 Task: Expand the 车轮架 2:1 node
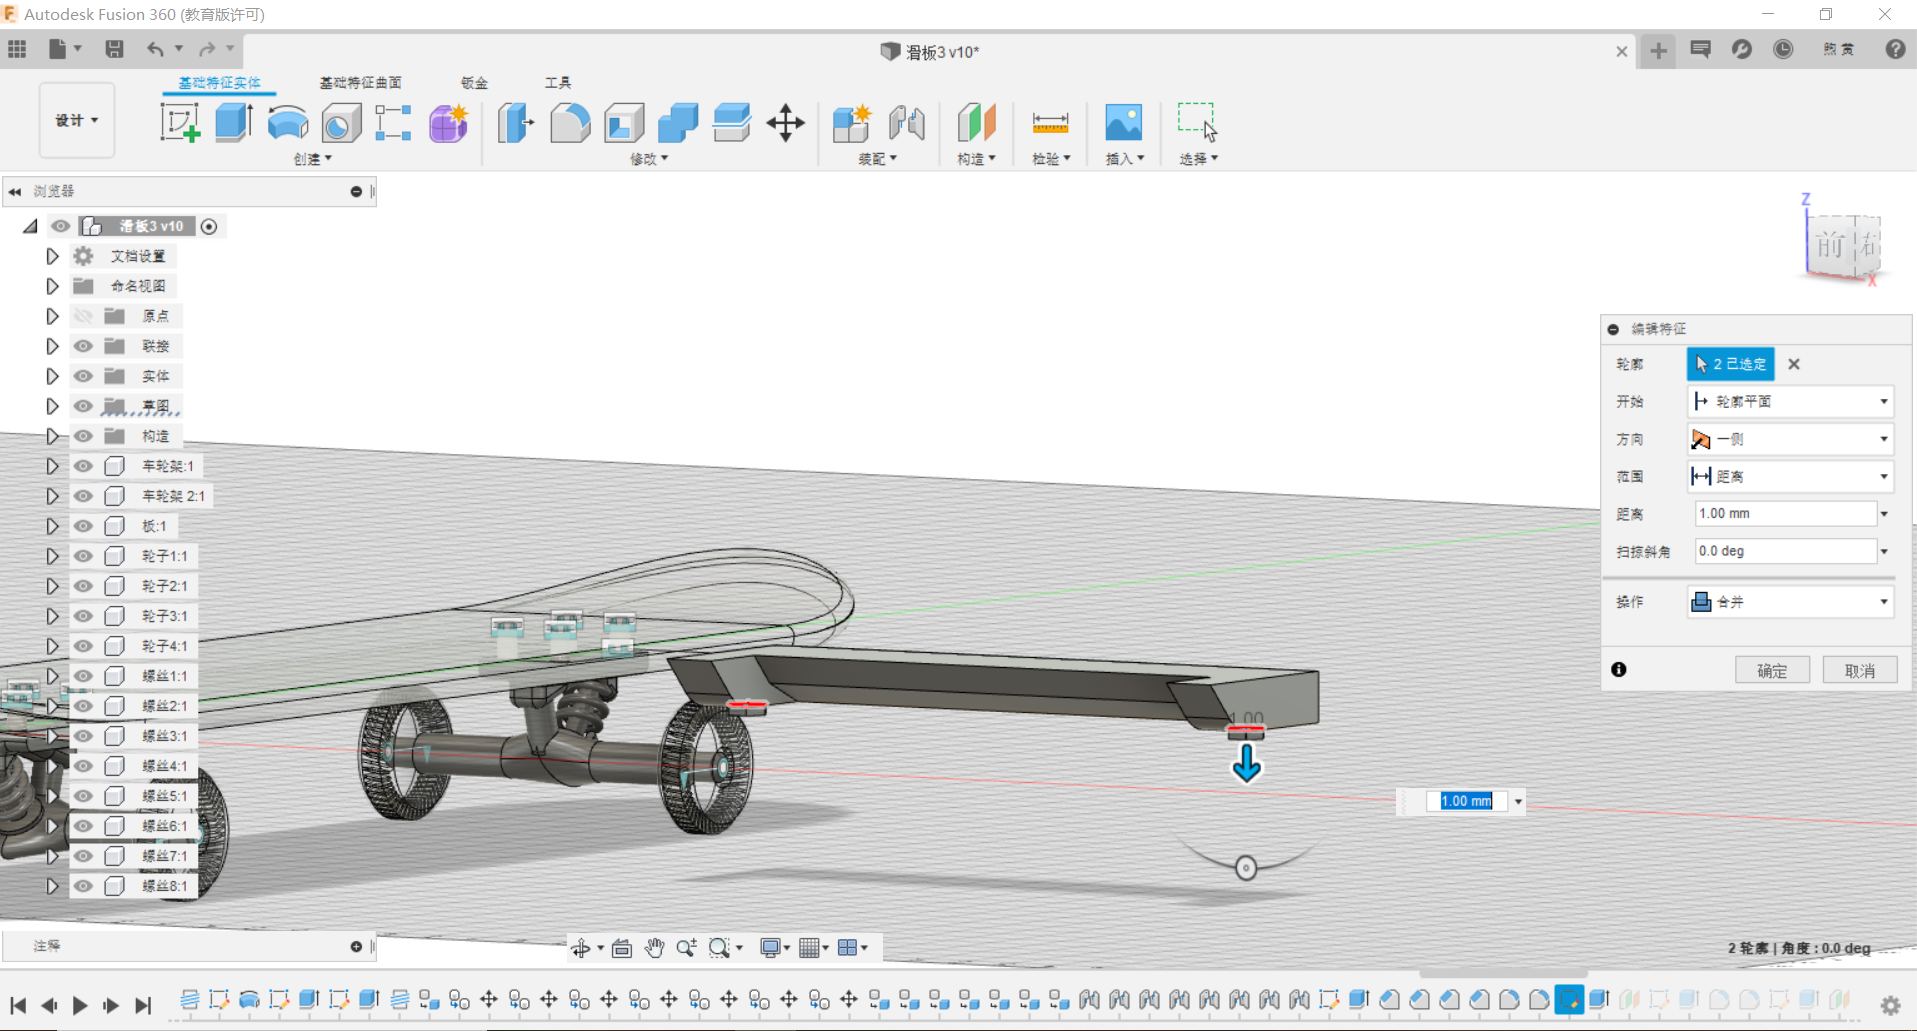52,496
